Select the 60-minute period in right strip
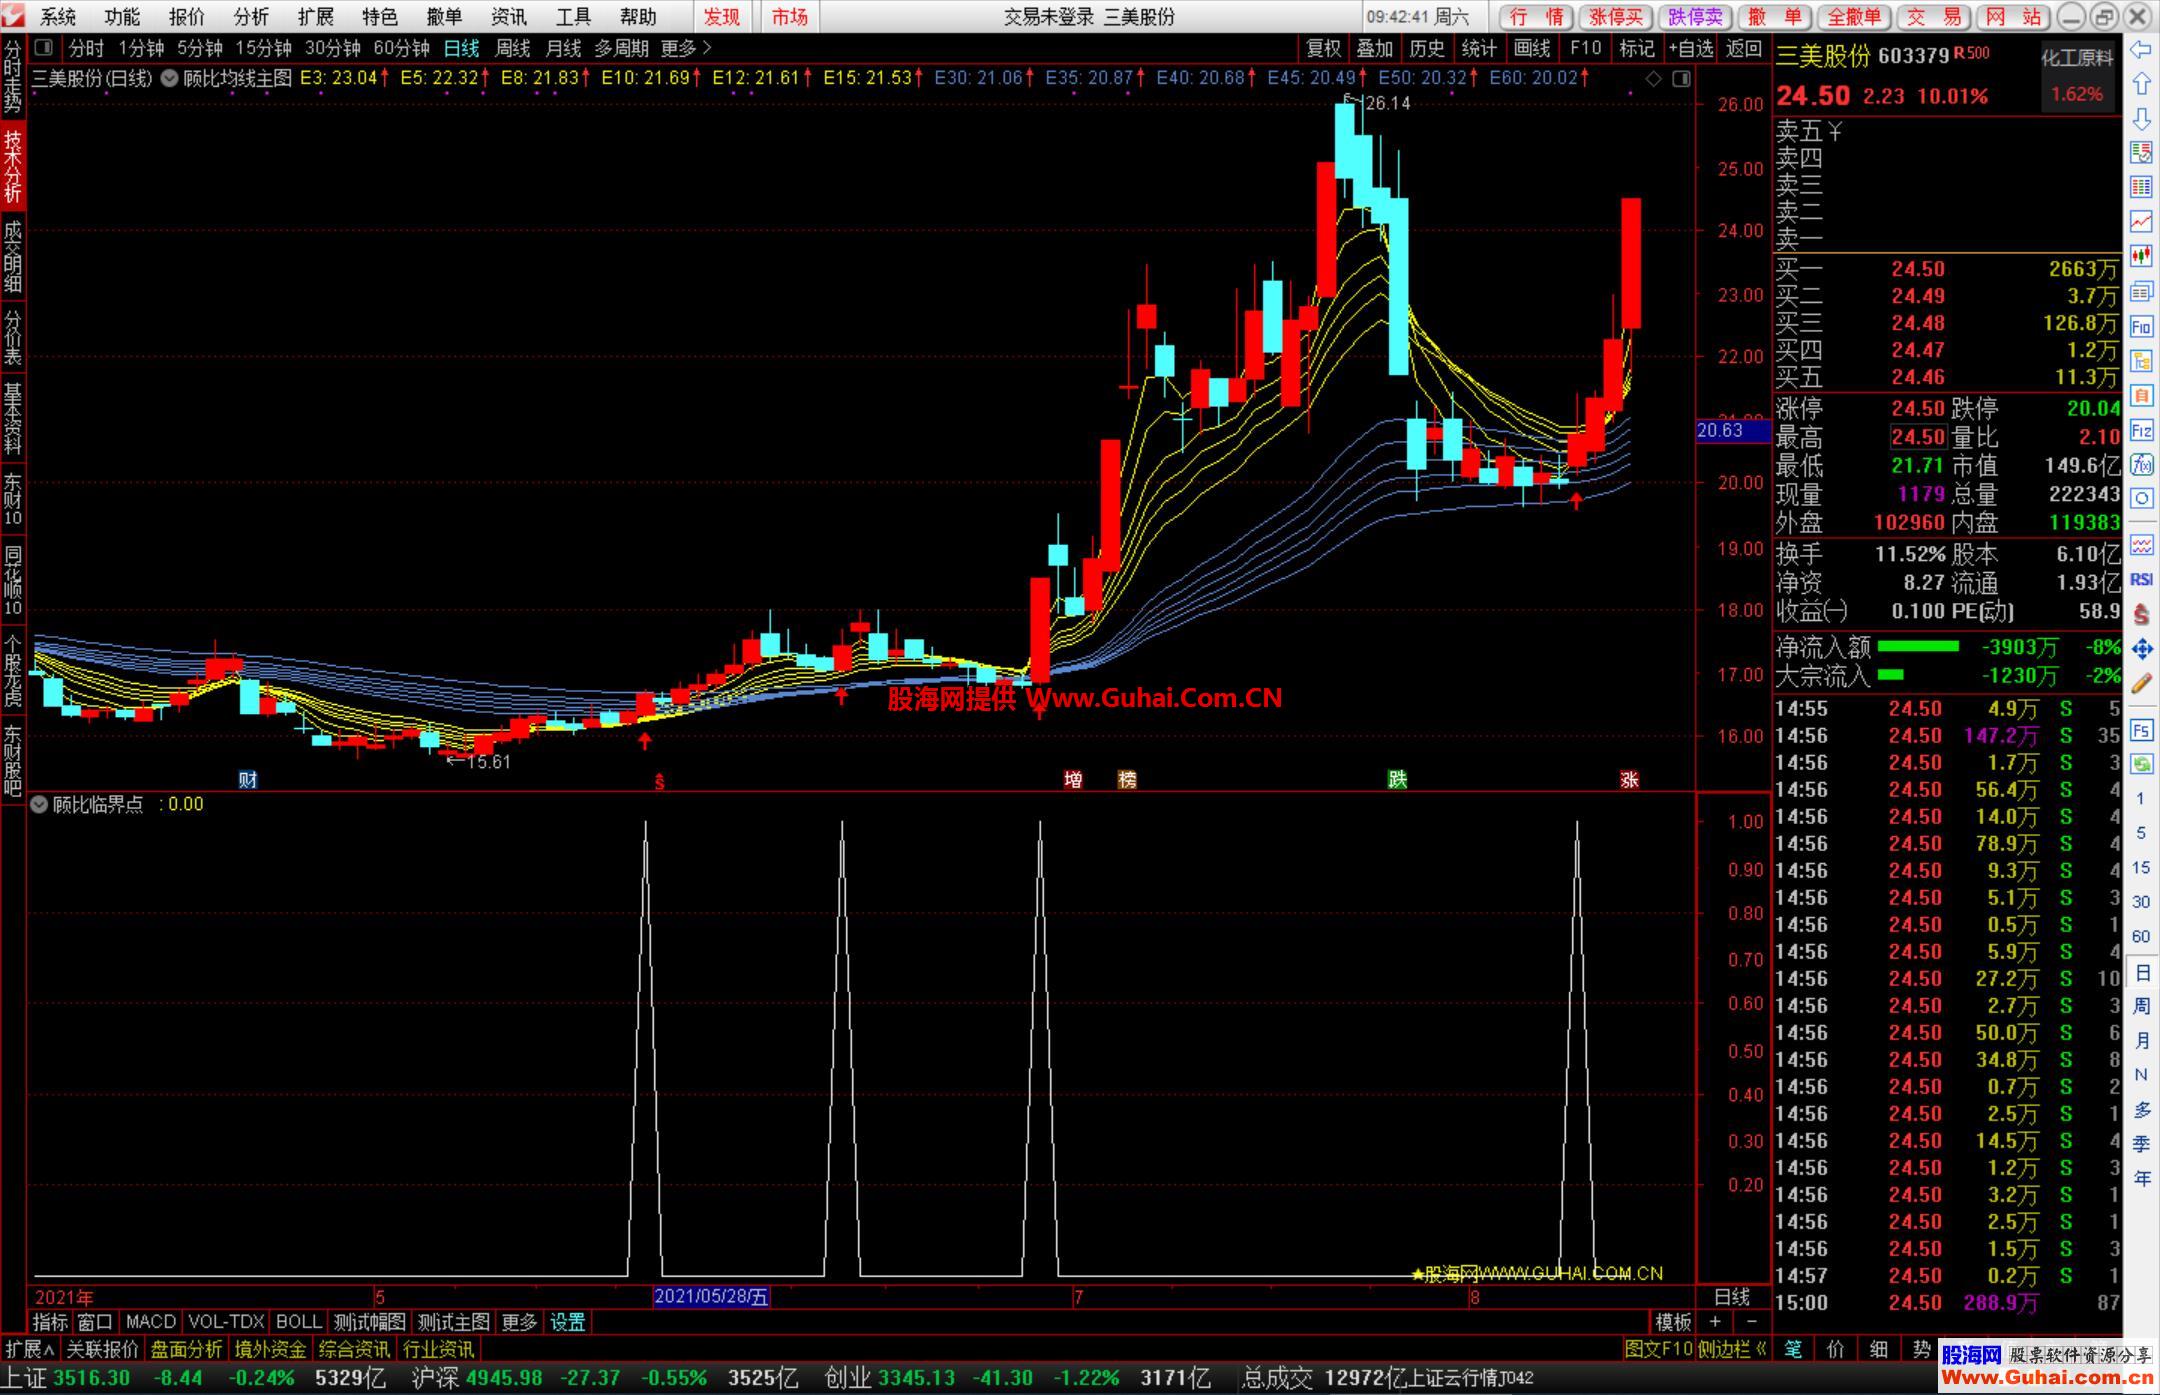This screenshot has width=2160, height=1395. [x=2141, y=936]
